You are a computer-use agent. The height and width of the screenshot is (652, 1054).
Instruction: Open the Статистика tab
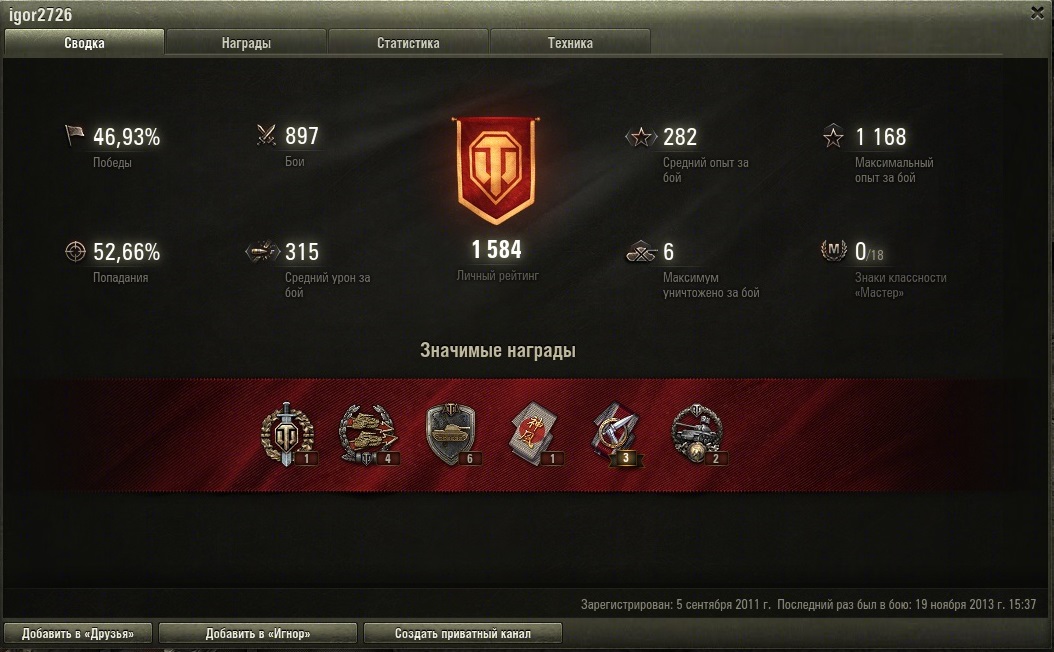(x=408, y=42)
